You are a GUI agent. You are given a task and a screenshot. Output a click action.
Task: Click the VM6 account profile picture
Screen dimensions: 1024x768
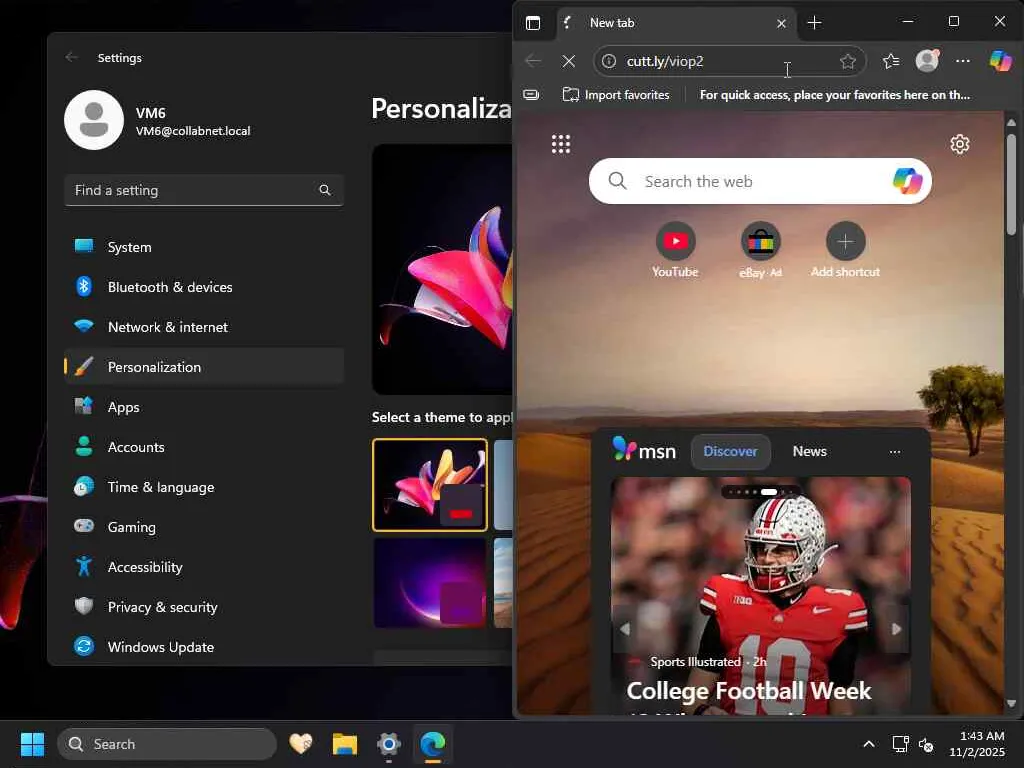coord(94,120)
